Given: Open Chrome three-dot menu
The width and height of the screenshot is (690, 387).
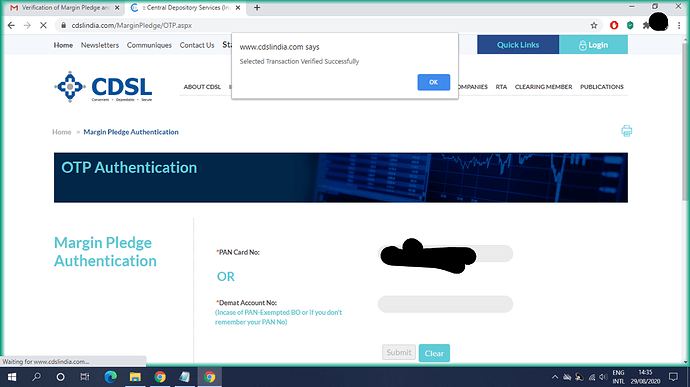Looking at the screenshot, I should [x=679, y=26].
